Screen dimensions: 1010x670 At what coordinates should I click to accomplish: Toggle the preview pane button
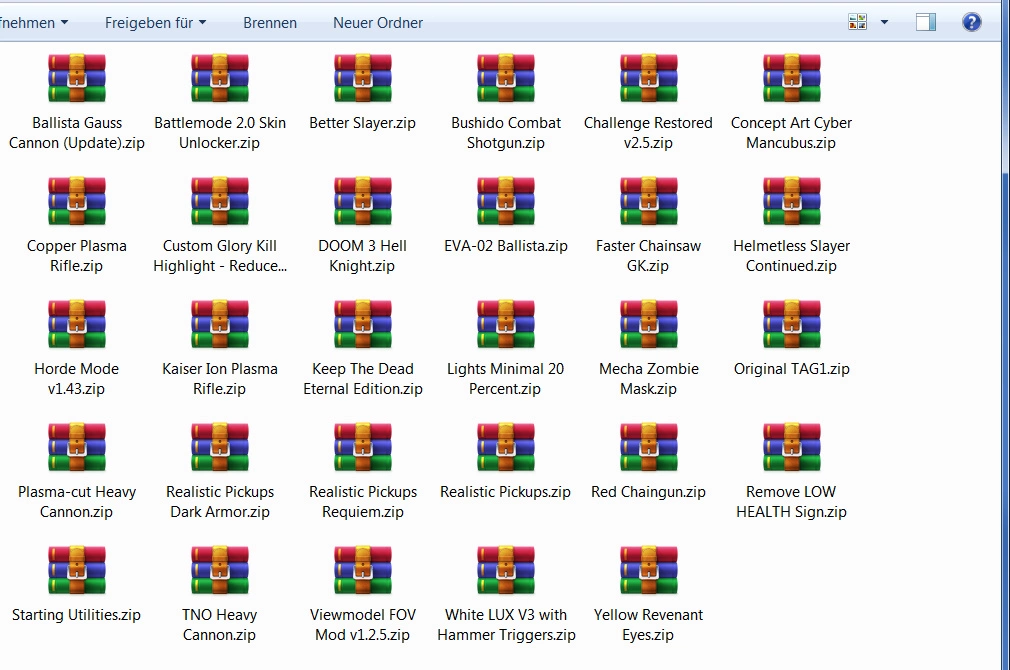click(x=926, y=23)
